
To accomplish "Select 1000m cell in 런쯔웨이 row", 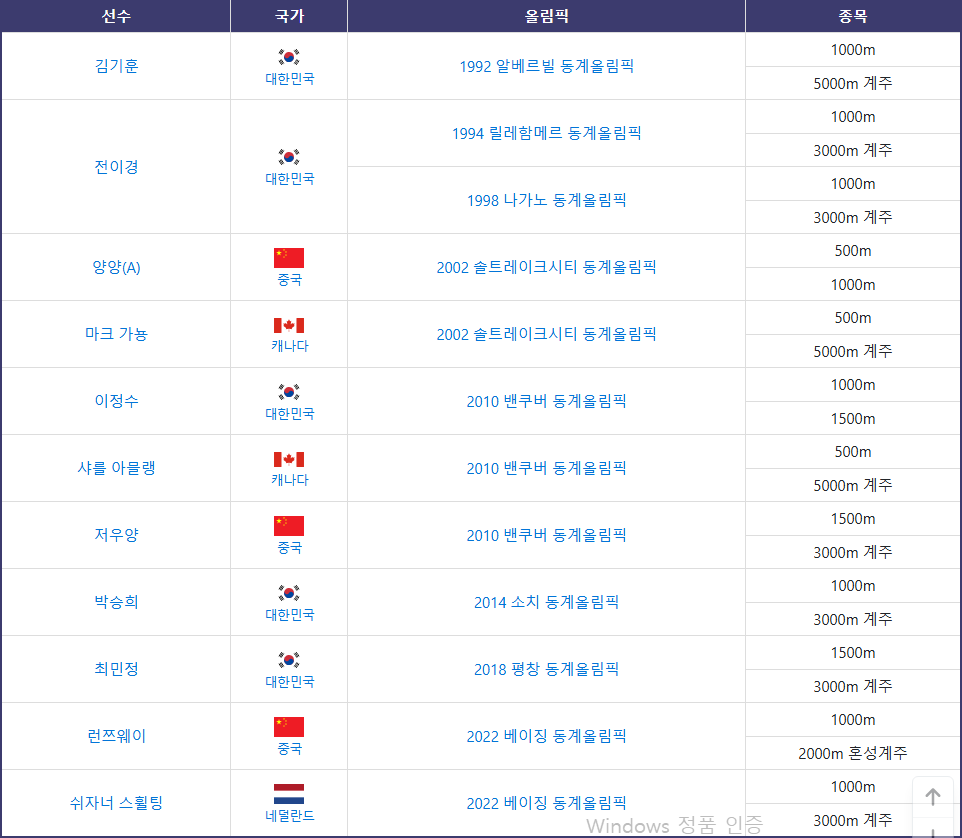I will [x=853, y=720].
